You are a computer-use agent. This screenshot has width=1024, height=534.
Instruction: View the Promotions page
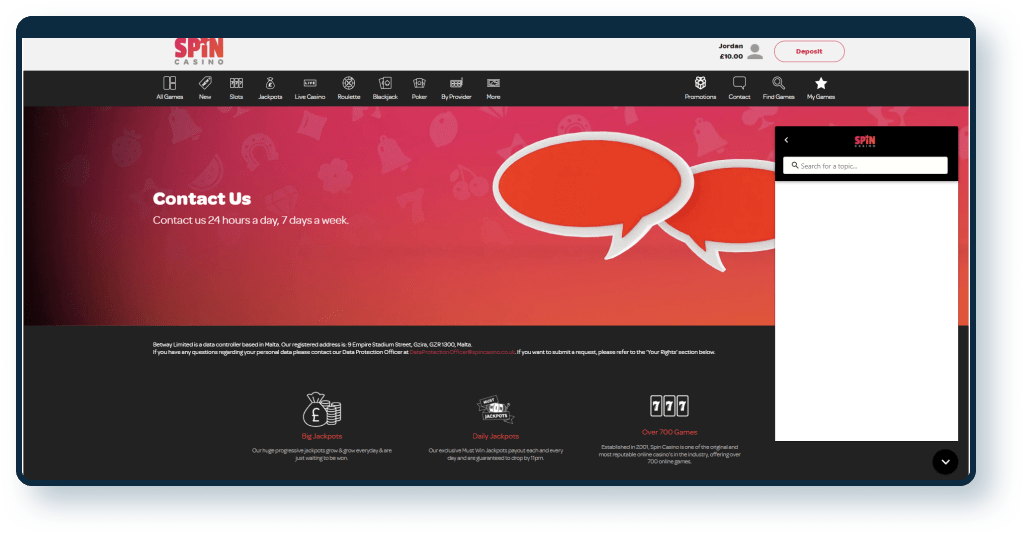click(700, 88)
